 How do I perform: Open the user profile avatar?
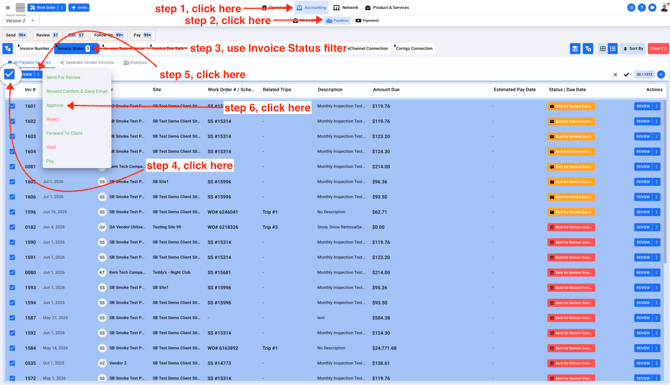(x=664, y=8)
